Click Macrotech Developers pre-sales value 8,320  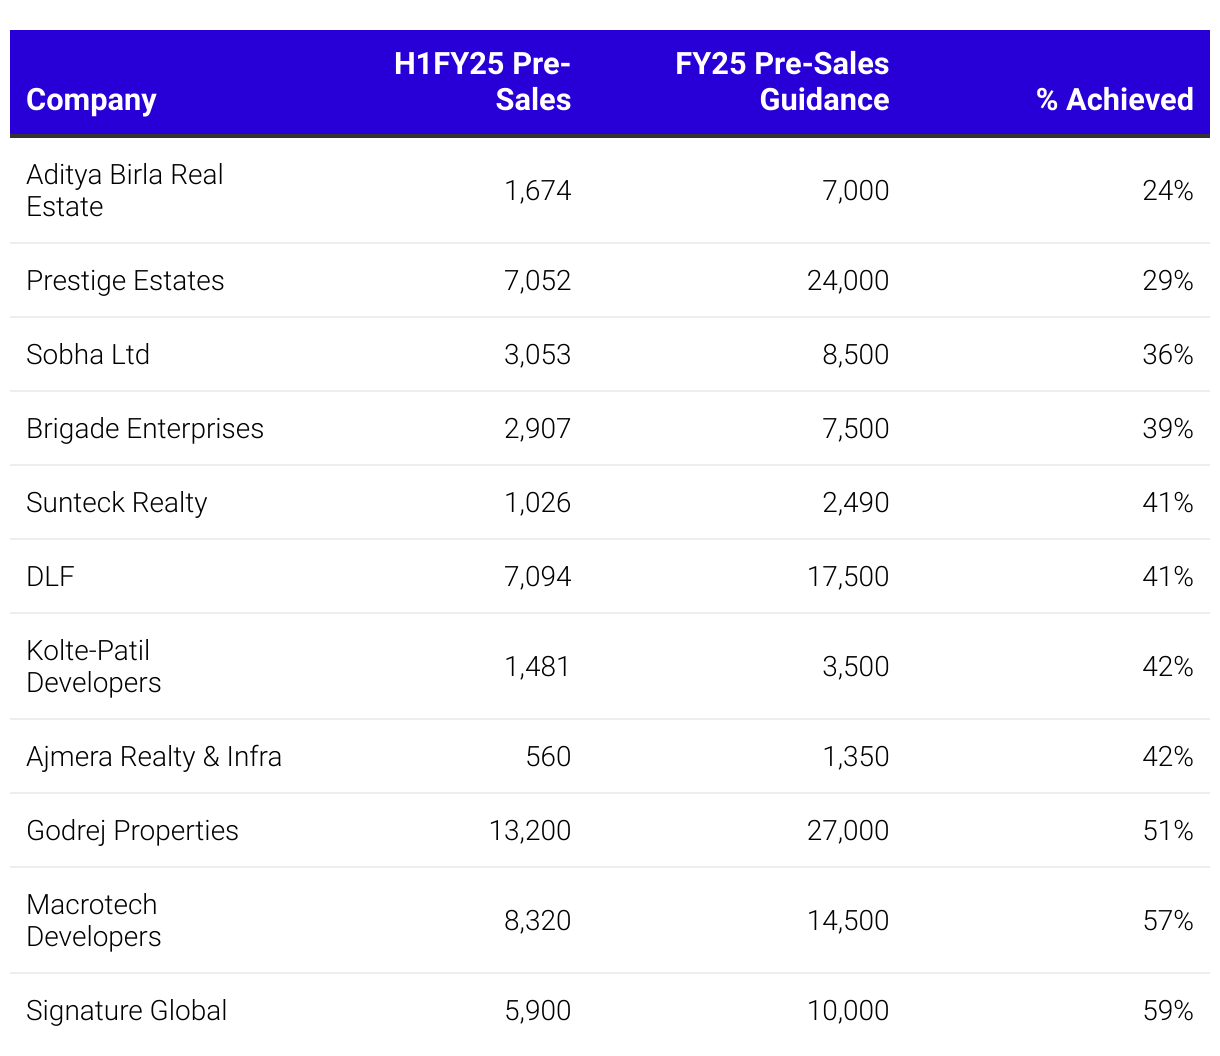pyautogui.click(x=537, y=920)
